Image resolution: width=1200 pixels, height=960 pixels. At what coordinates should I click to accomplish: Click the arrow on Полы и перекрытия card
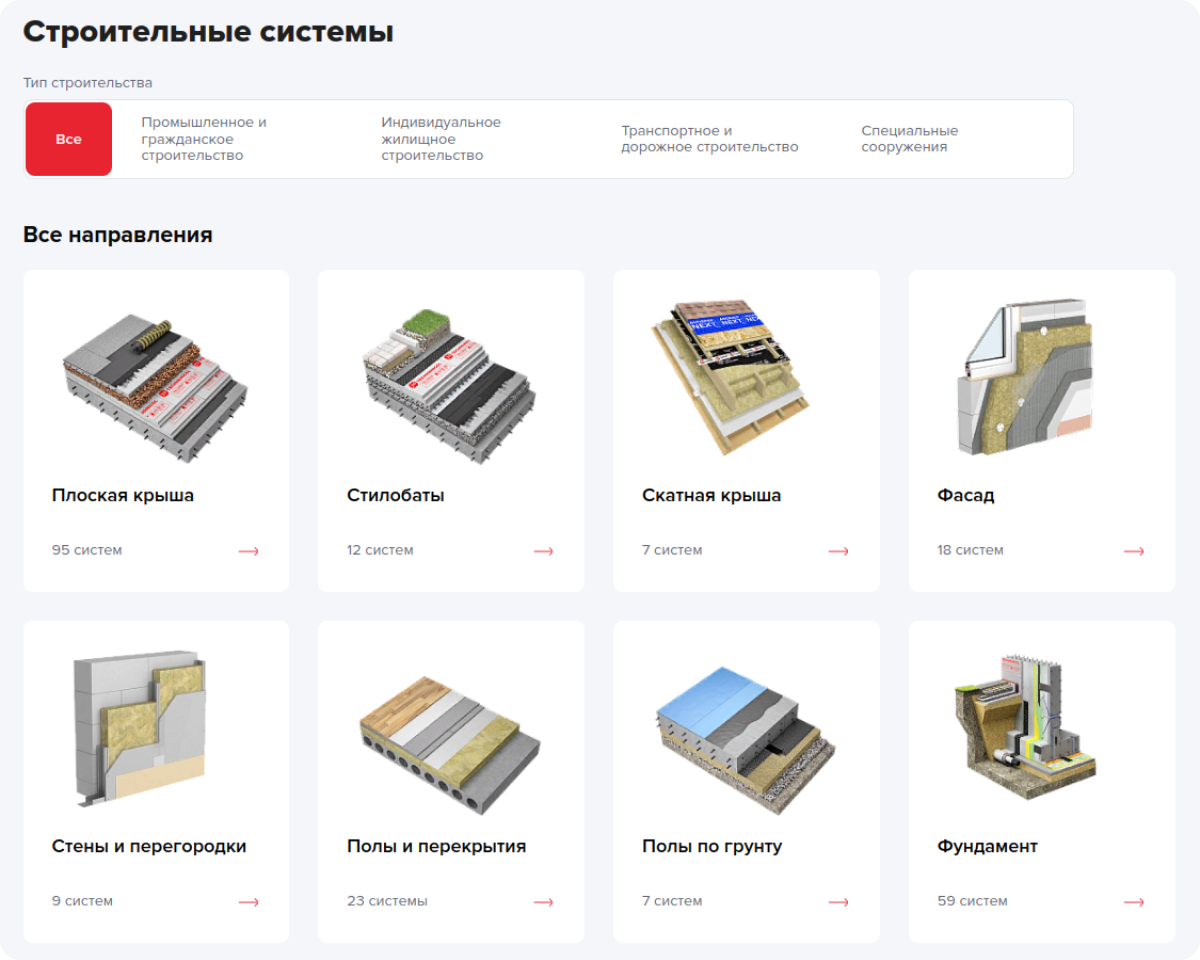[x=543, y=902]
